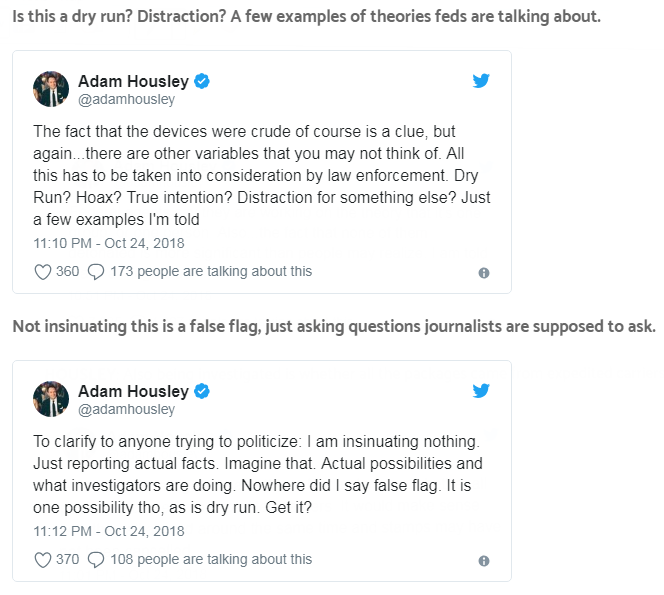Image resolution: width=664 pixels, height=595 pixels.
Task: View 108 people are talking about this
Action: click(x=211, y=560)
